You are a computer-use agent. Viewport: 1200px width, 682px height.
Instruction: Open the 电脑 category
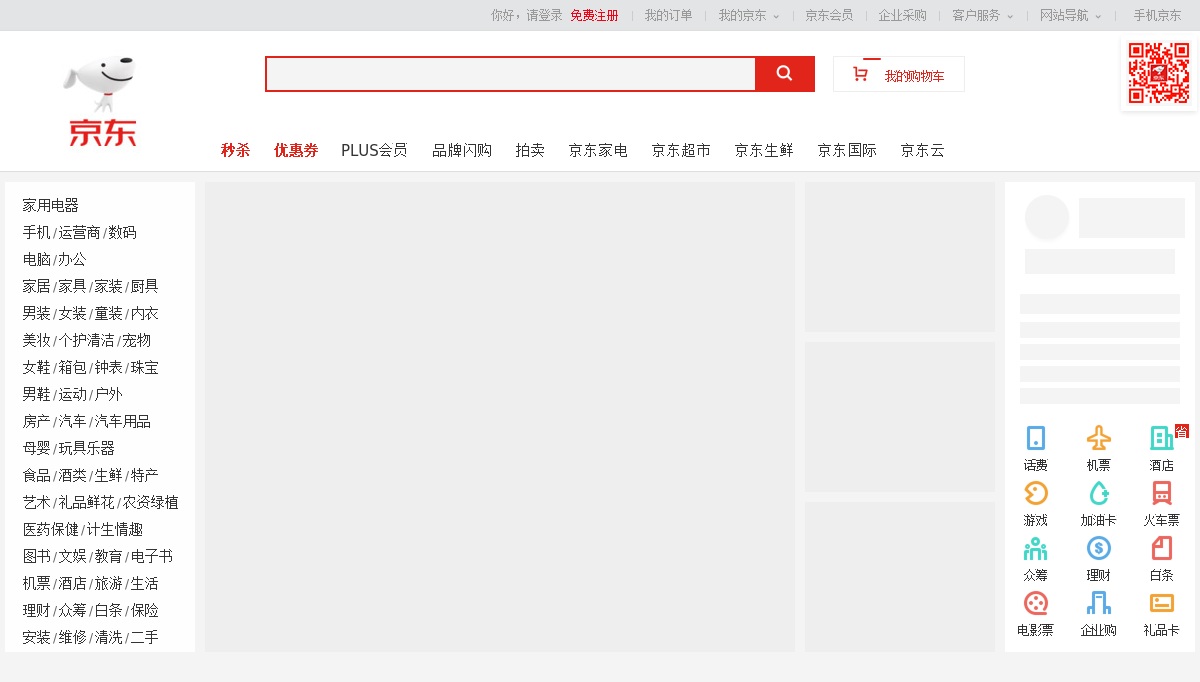point(36,259)
